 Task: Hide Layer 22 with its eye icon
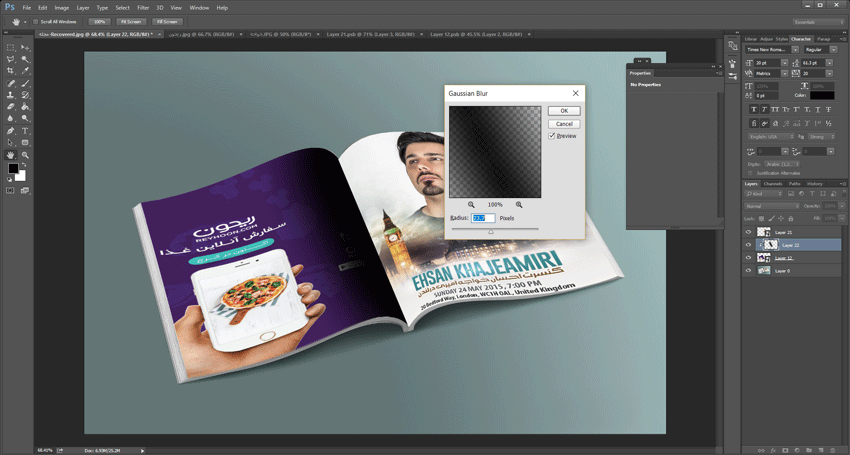(x=749, y=245)
